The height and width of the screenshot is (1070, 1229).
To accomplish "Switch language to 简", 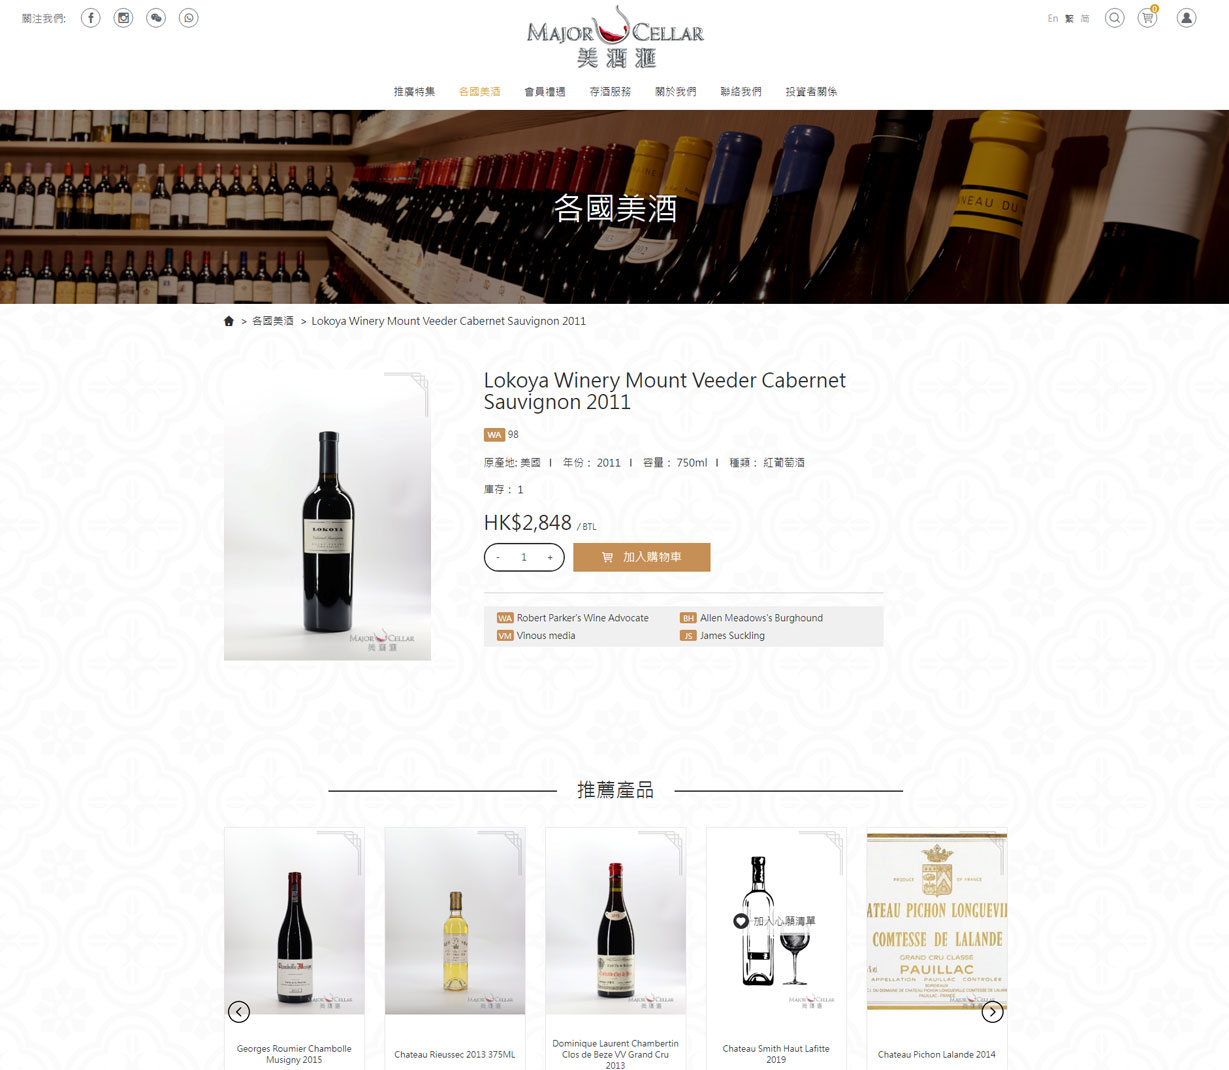I will tap(1085, 19).
